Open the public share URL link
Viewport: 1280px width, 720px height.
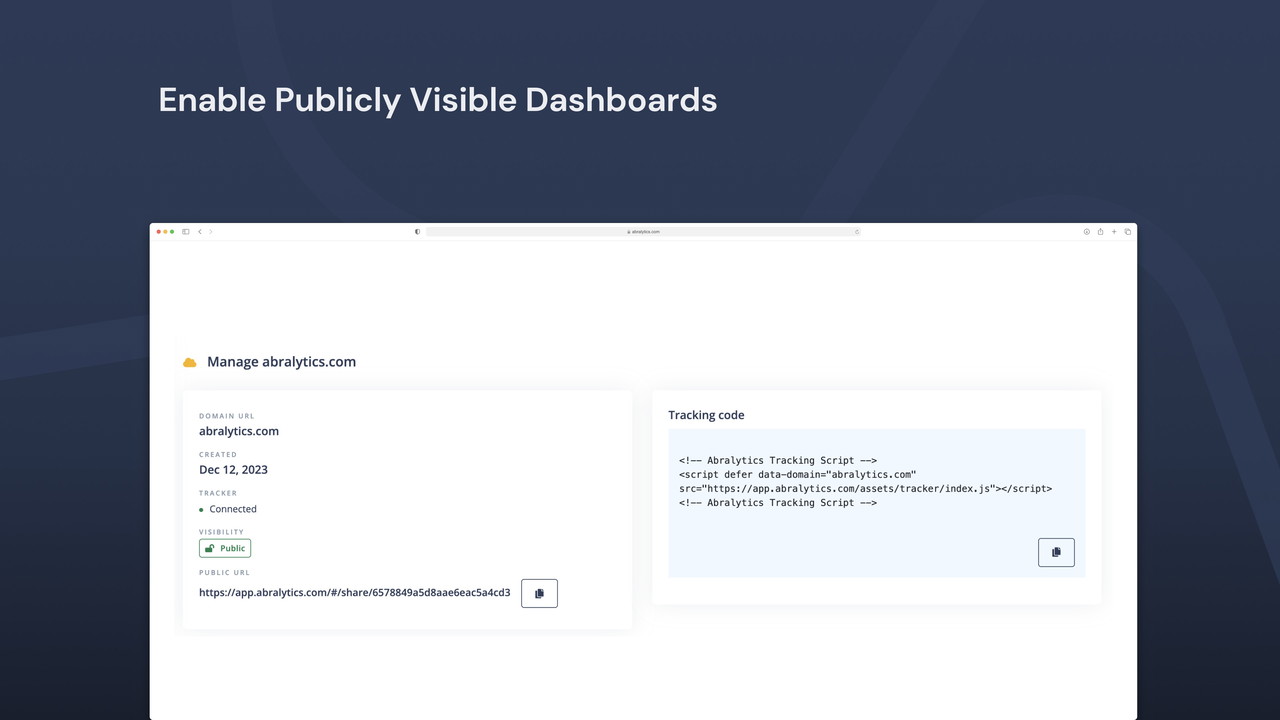[354, 593]
